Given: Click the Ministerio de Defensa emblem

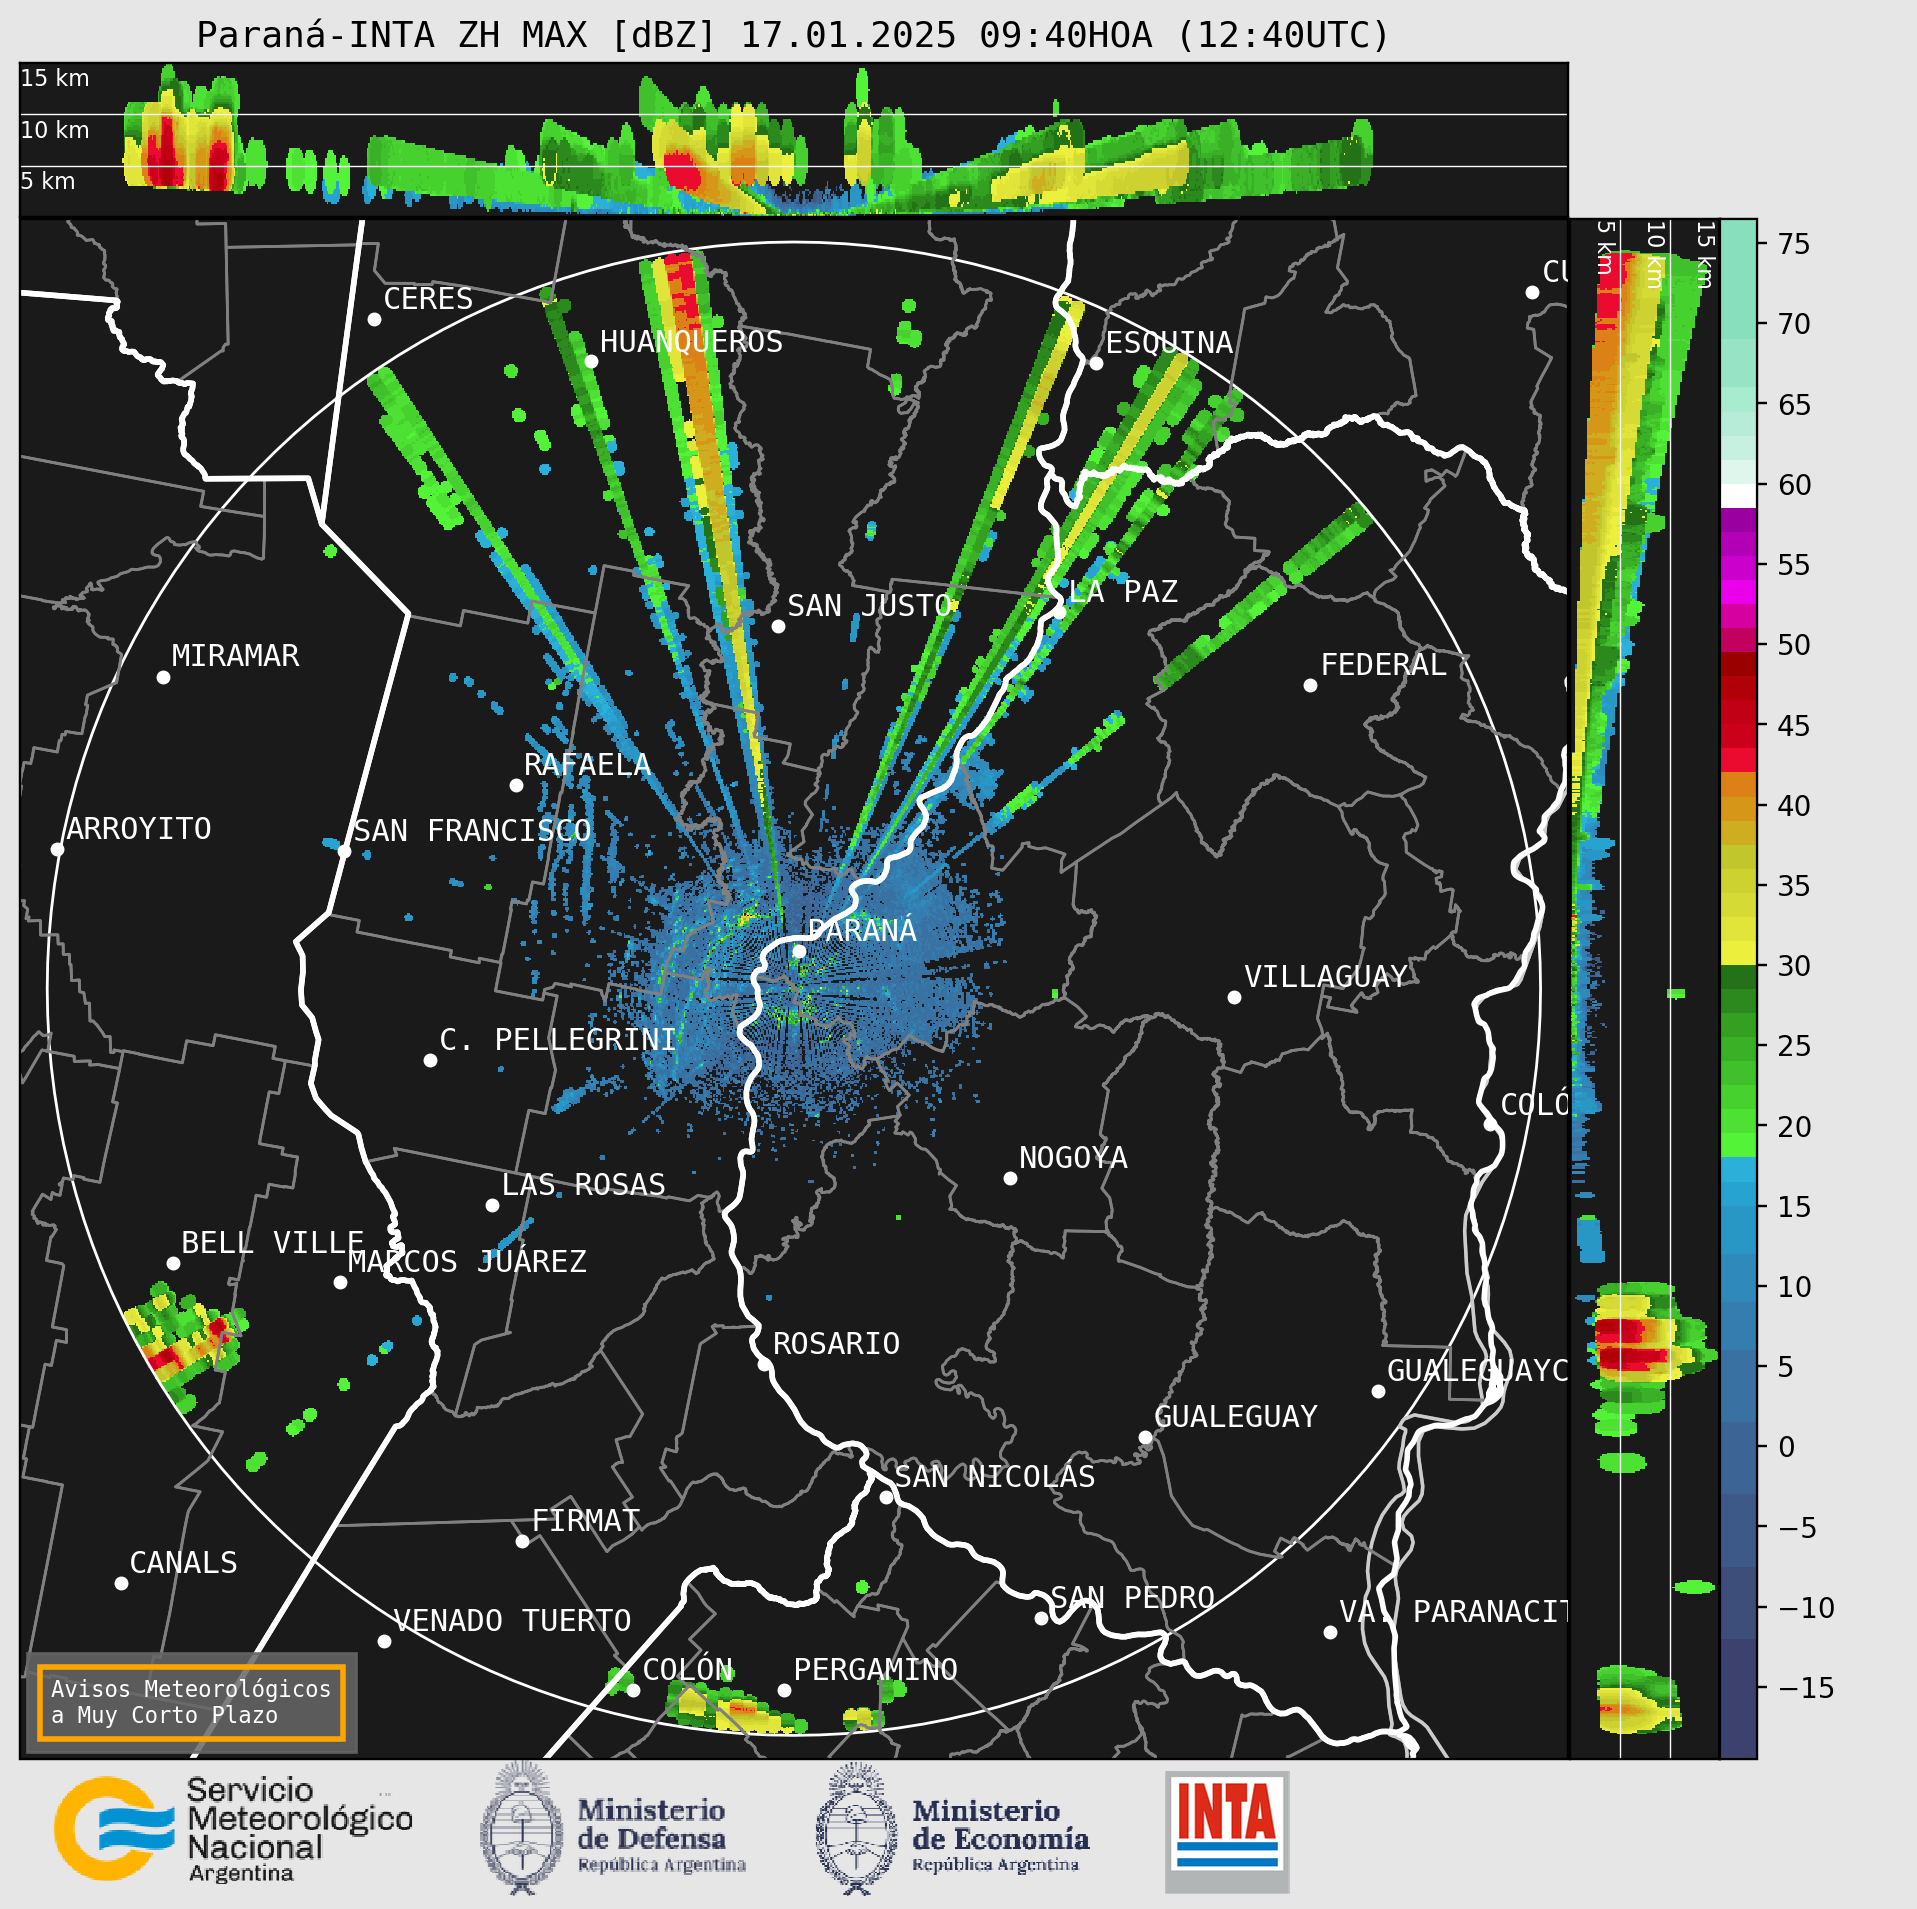Looking at the screenshot, I should tap(520, 1829).
